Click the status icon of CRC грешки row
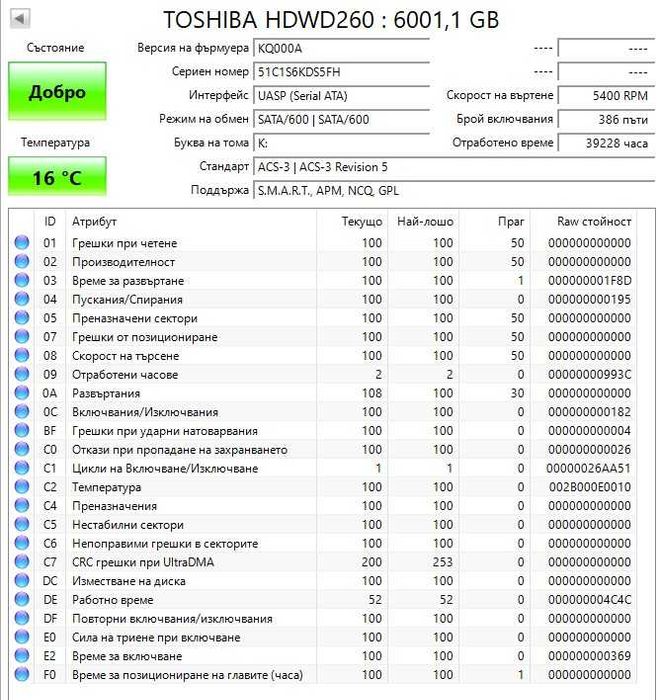Viewport: 659px width, 700px height. tap(21, 562)
